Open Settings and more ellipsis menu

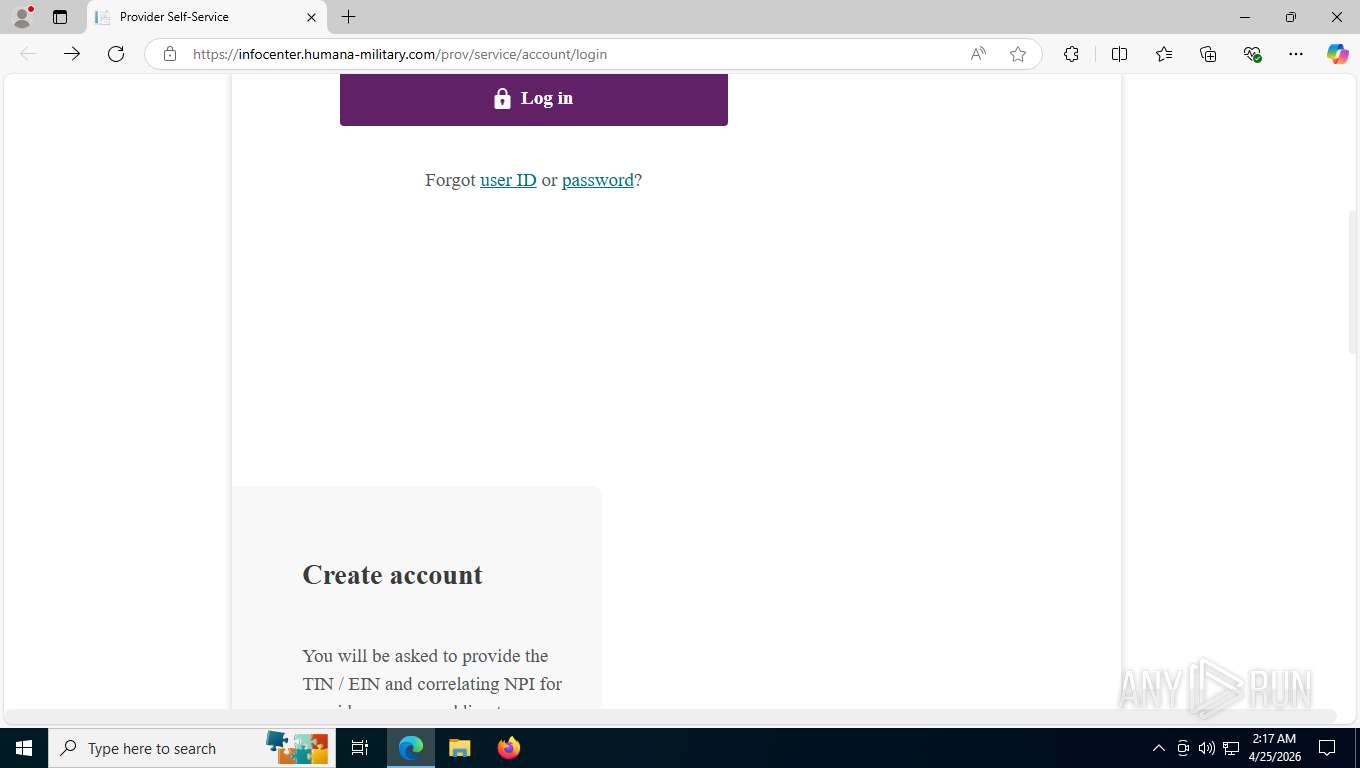click(x=1296, y=54)
